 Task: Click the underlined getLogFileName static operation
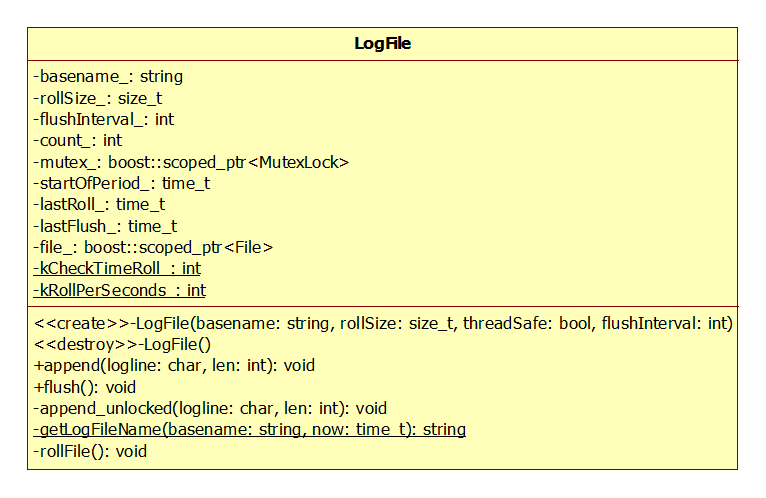[249, 430]
